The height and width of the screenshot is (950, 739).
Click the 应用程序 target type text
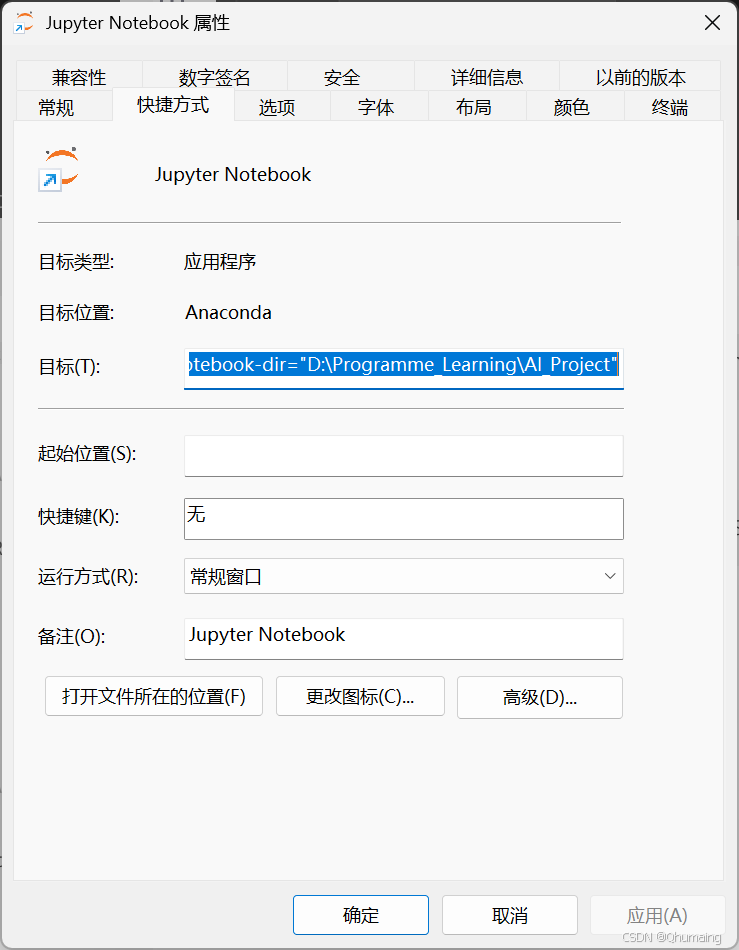point(220,262)
